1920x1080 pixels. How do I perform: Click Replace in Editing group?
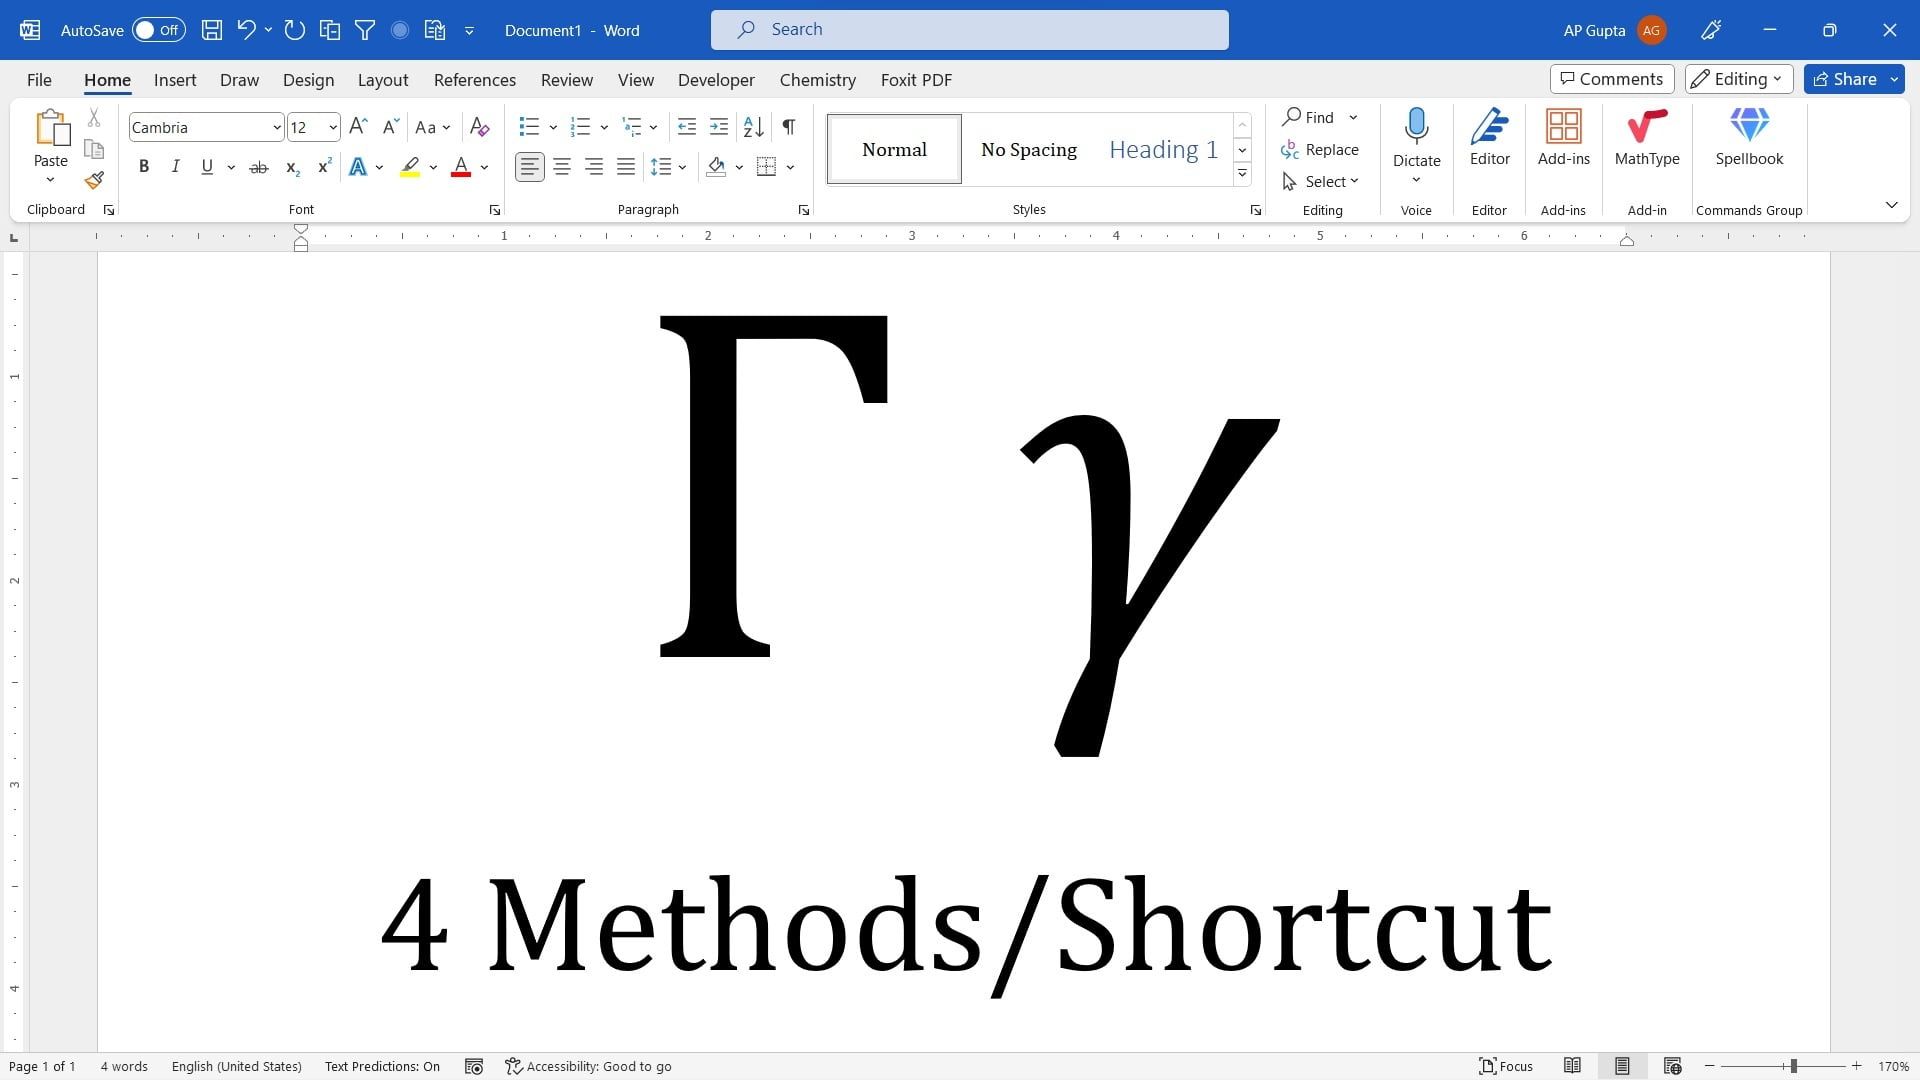tap(1320, 149)
